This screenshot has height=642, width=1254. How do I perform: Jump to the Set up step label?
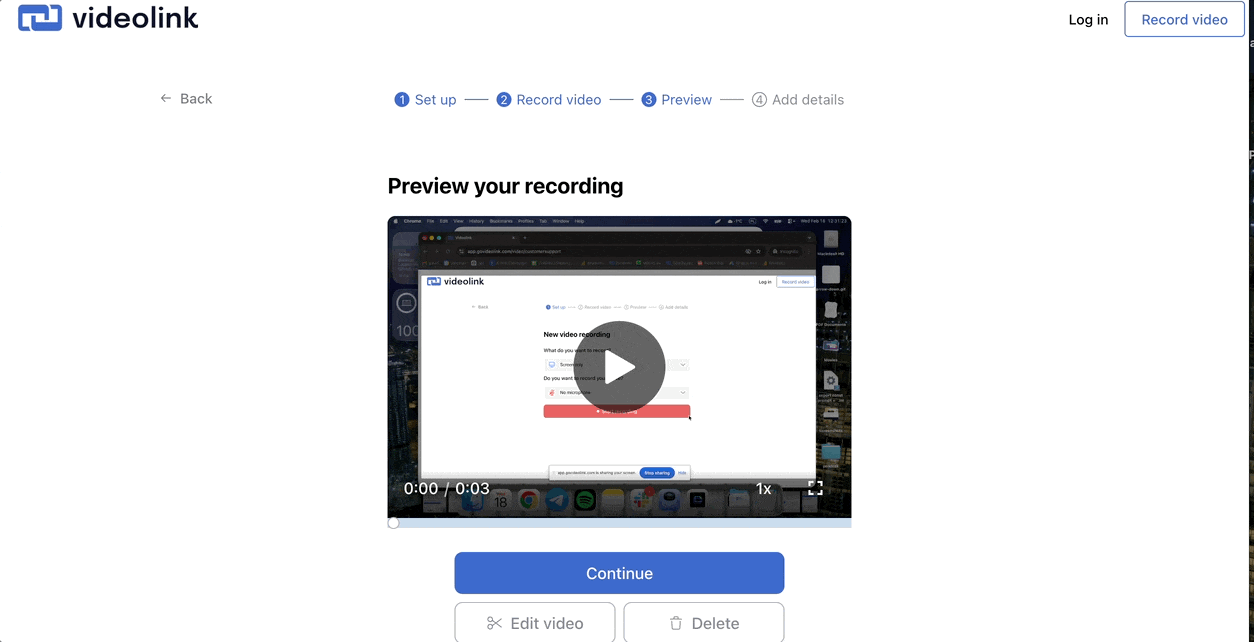(x=435, y=100)
